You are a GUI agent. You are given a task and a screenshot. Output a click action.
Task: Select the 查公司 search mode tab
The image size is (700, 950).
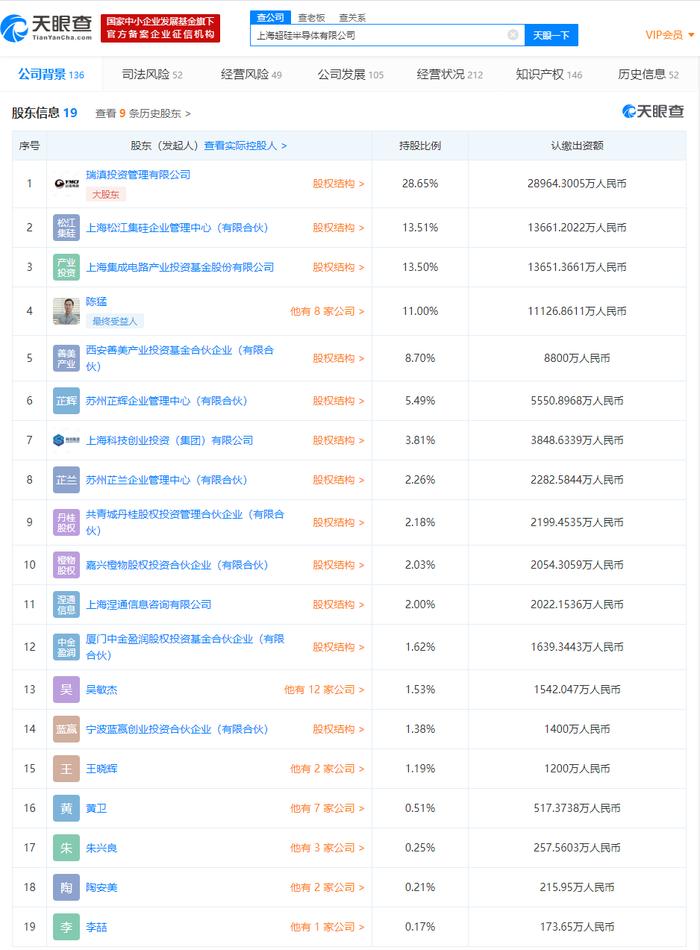pos(270,18)
